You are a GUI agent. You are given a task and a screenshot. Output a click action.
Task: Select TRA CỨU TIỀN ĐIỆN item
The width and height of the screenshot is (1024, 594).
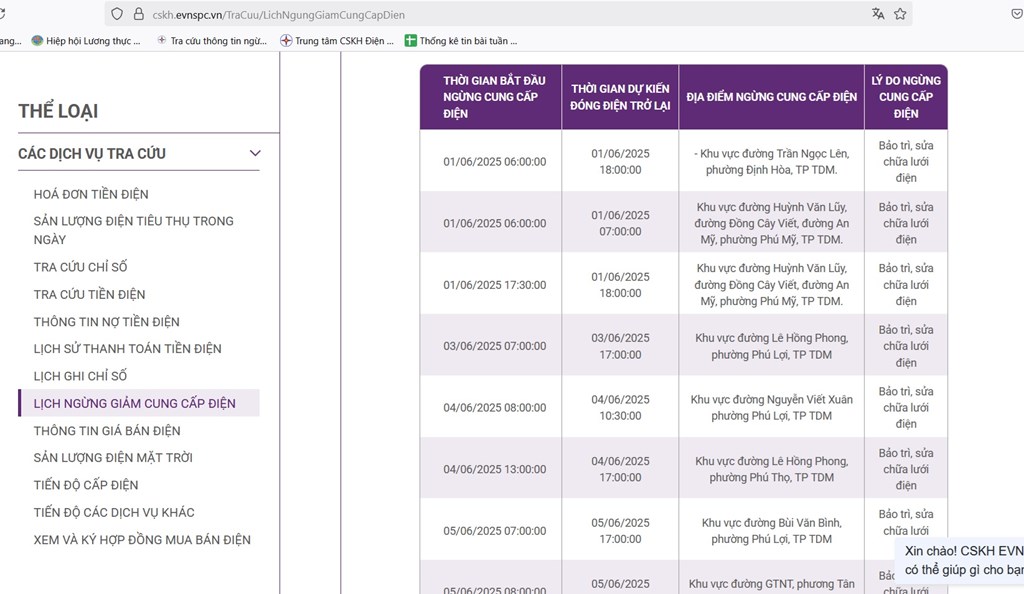[89, 294]
